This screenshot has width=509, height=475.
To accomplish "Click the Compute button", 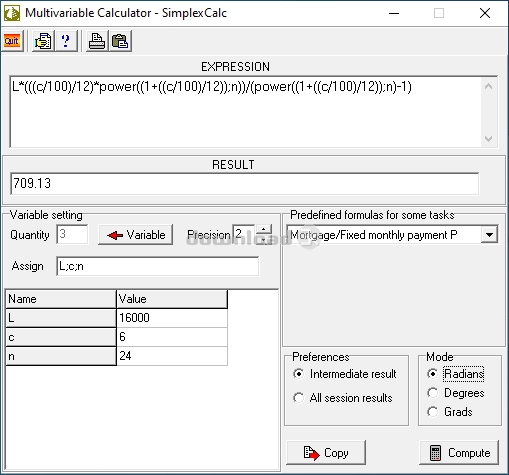I will [459, 453].
